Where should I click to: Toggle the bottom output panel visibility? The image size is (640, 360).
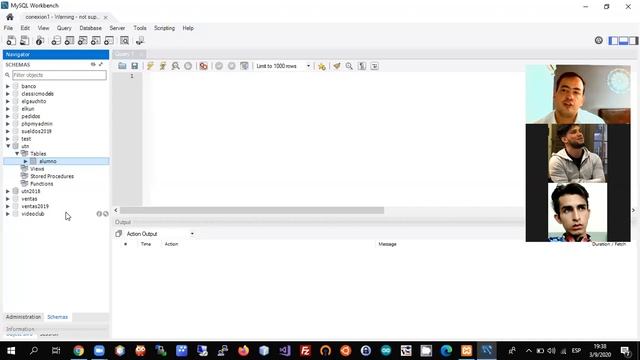[623, 40]
